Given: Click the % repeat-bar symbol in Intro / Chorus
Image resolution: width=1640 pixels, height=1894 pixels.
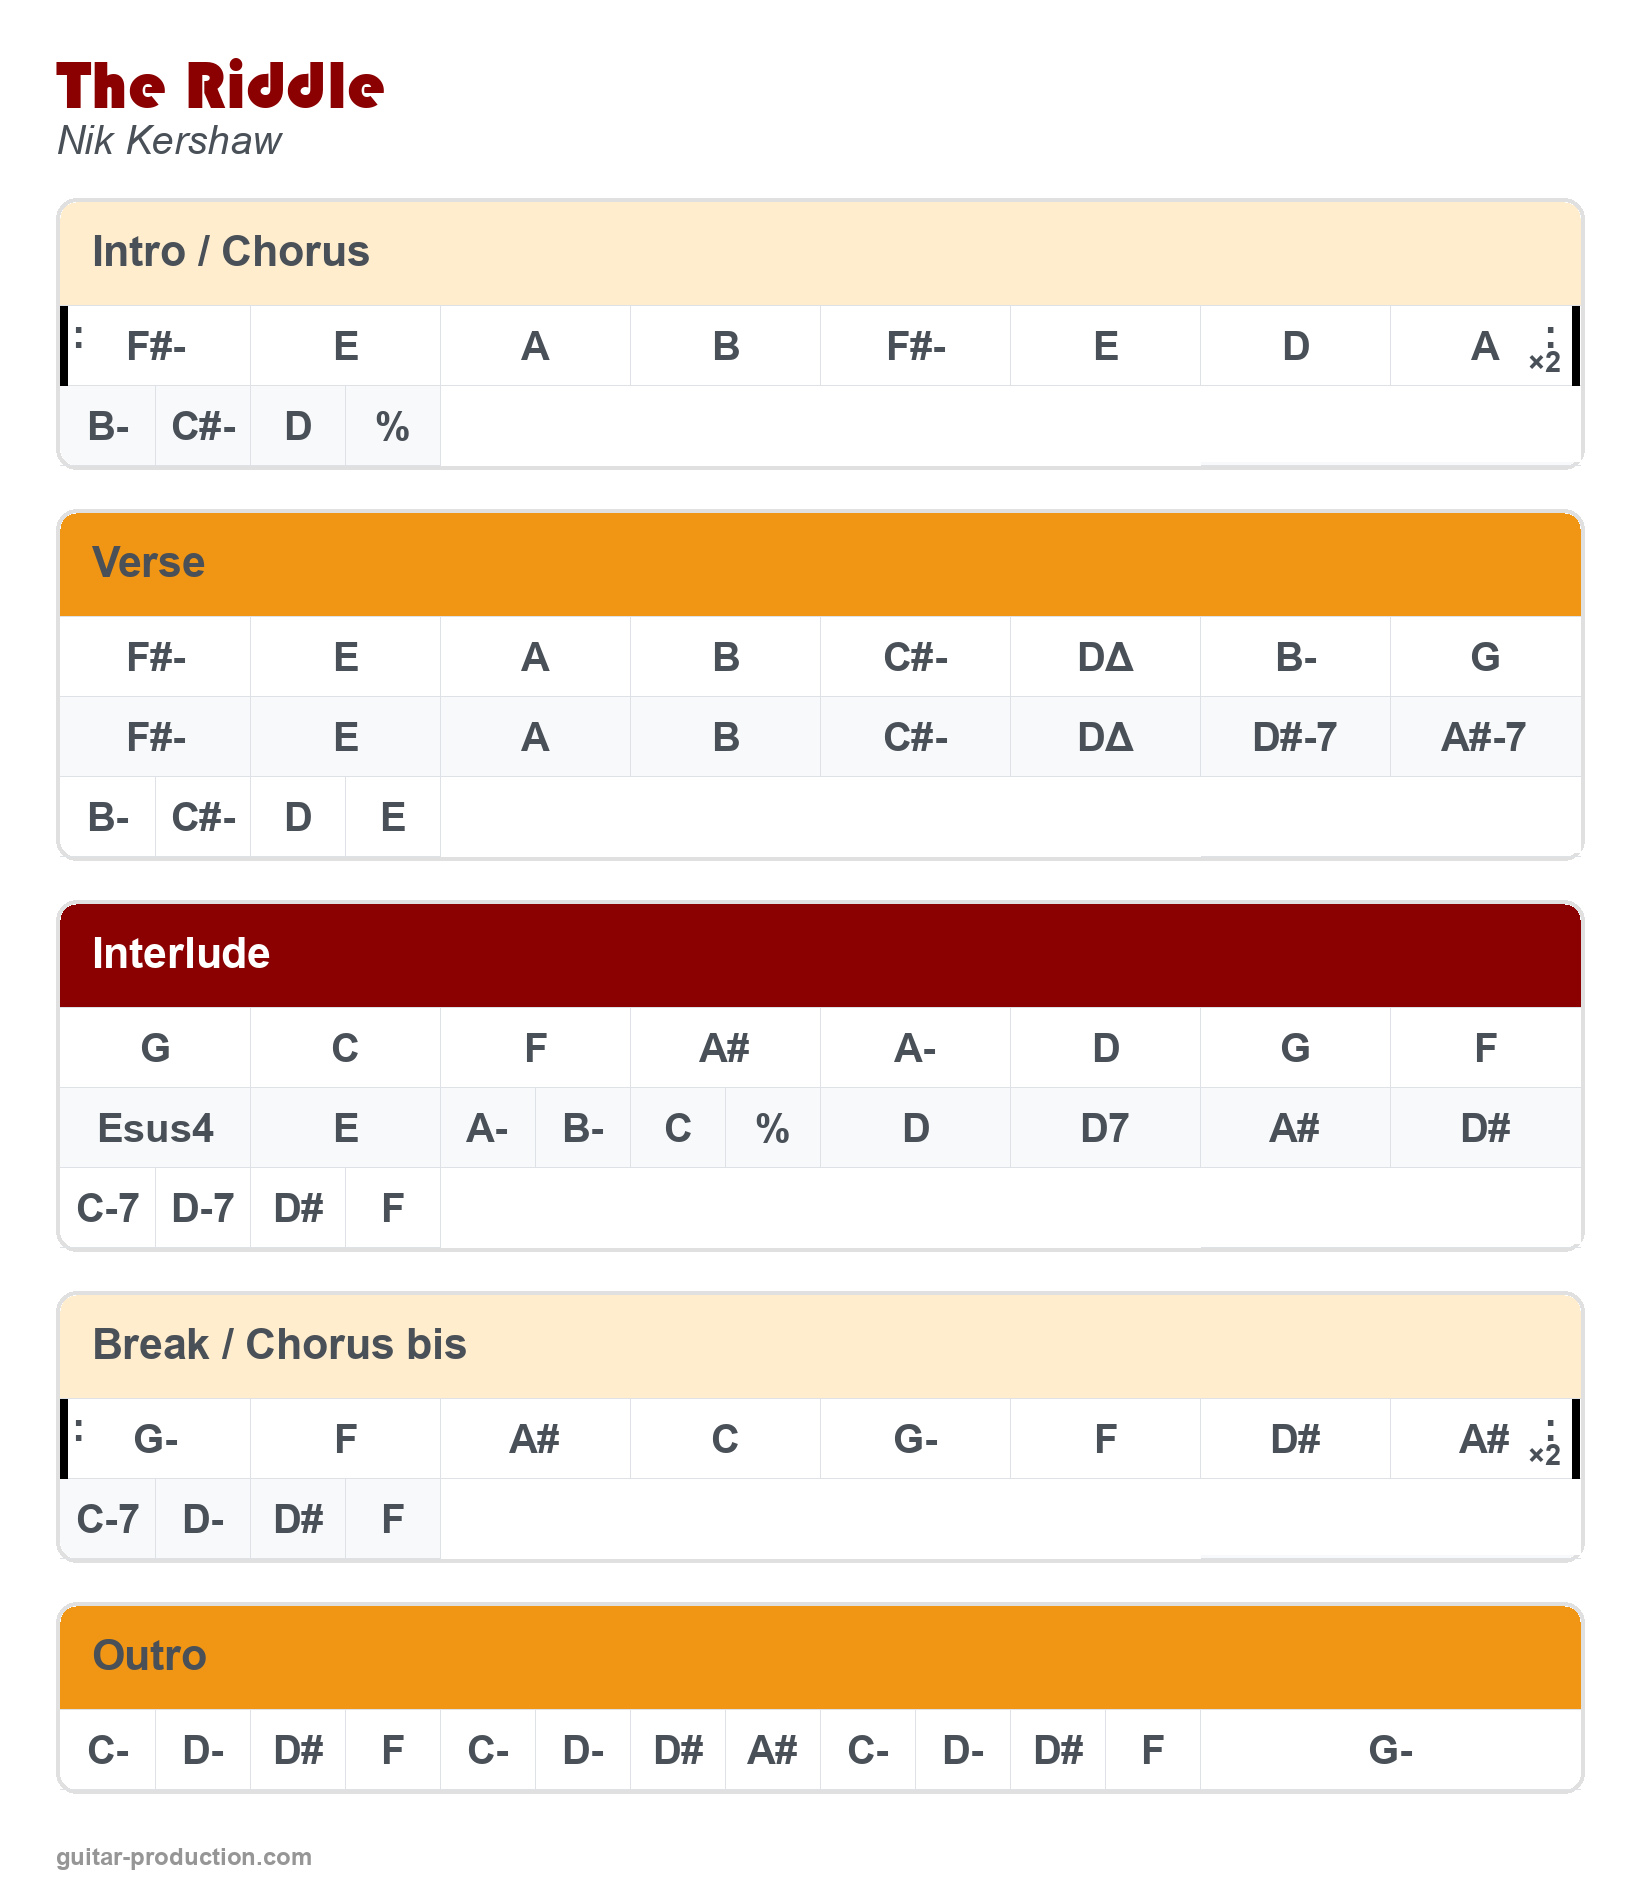Looking at the screenshot, I should (393, 427).
